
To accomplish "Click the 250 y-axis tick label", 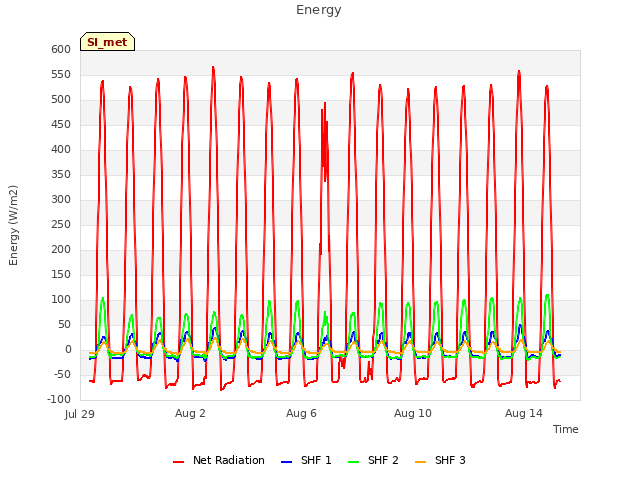I will (x=61, y=224).
